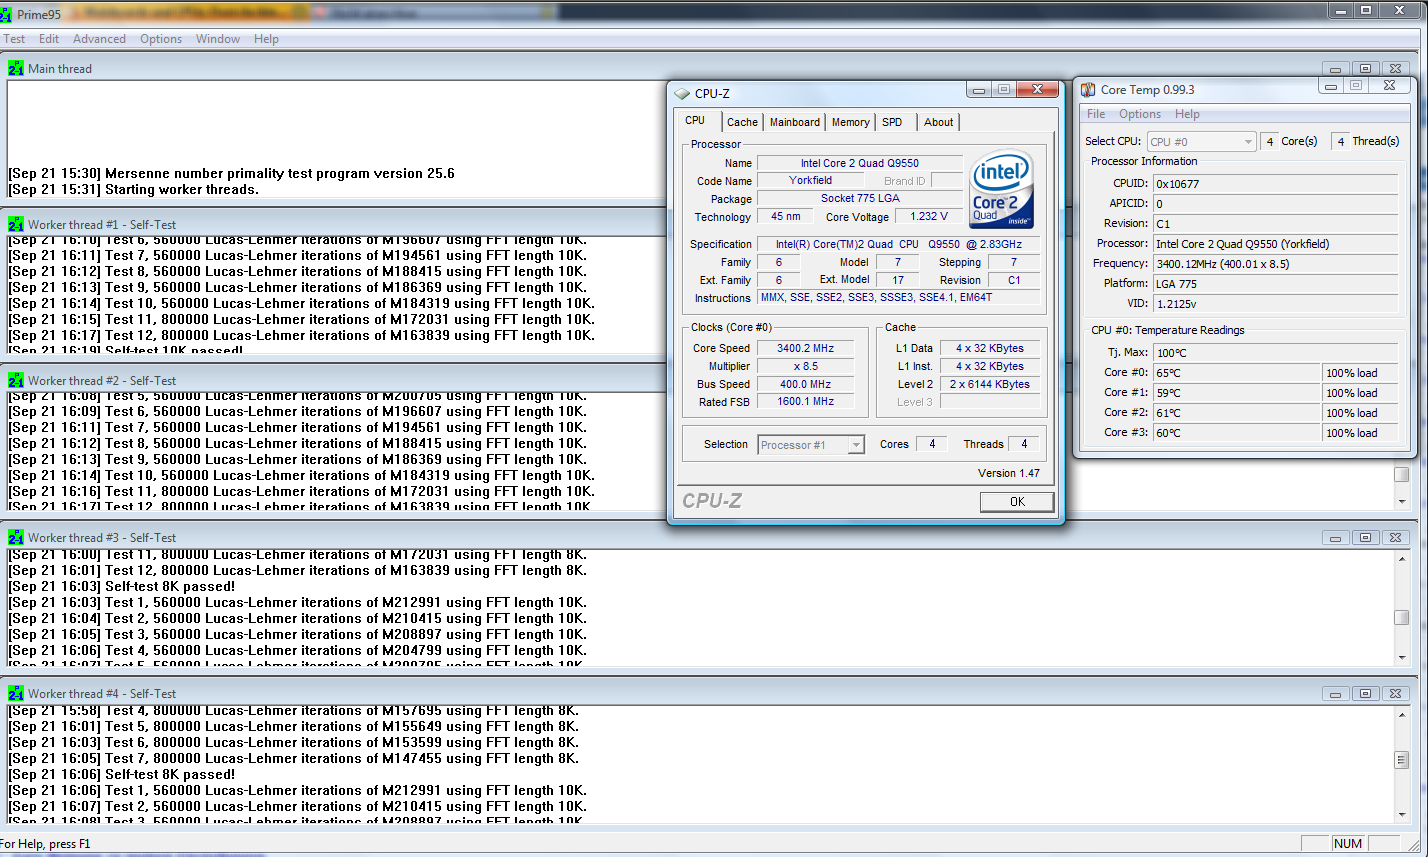Restore the Worker thread #3 window
Viewport: 1428px width, 857px height.
click(1366, 537)
